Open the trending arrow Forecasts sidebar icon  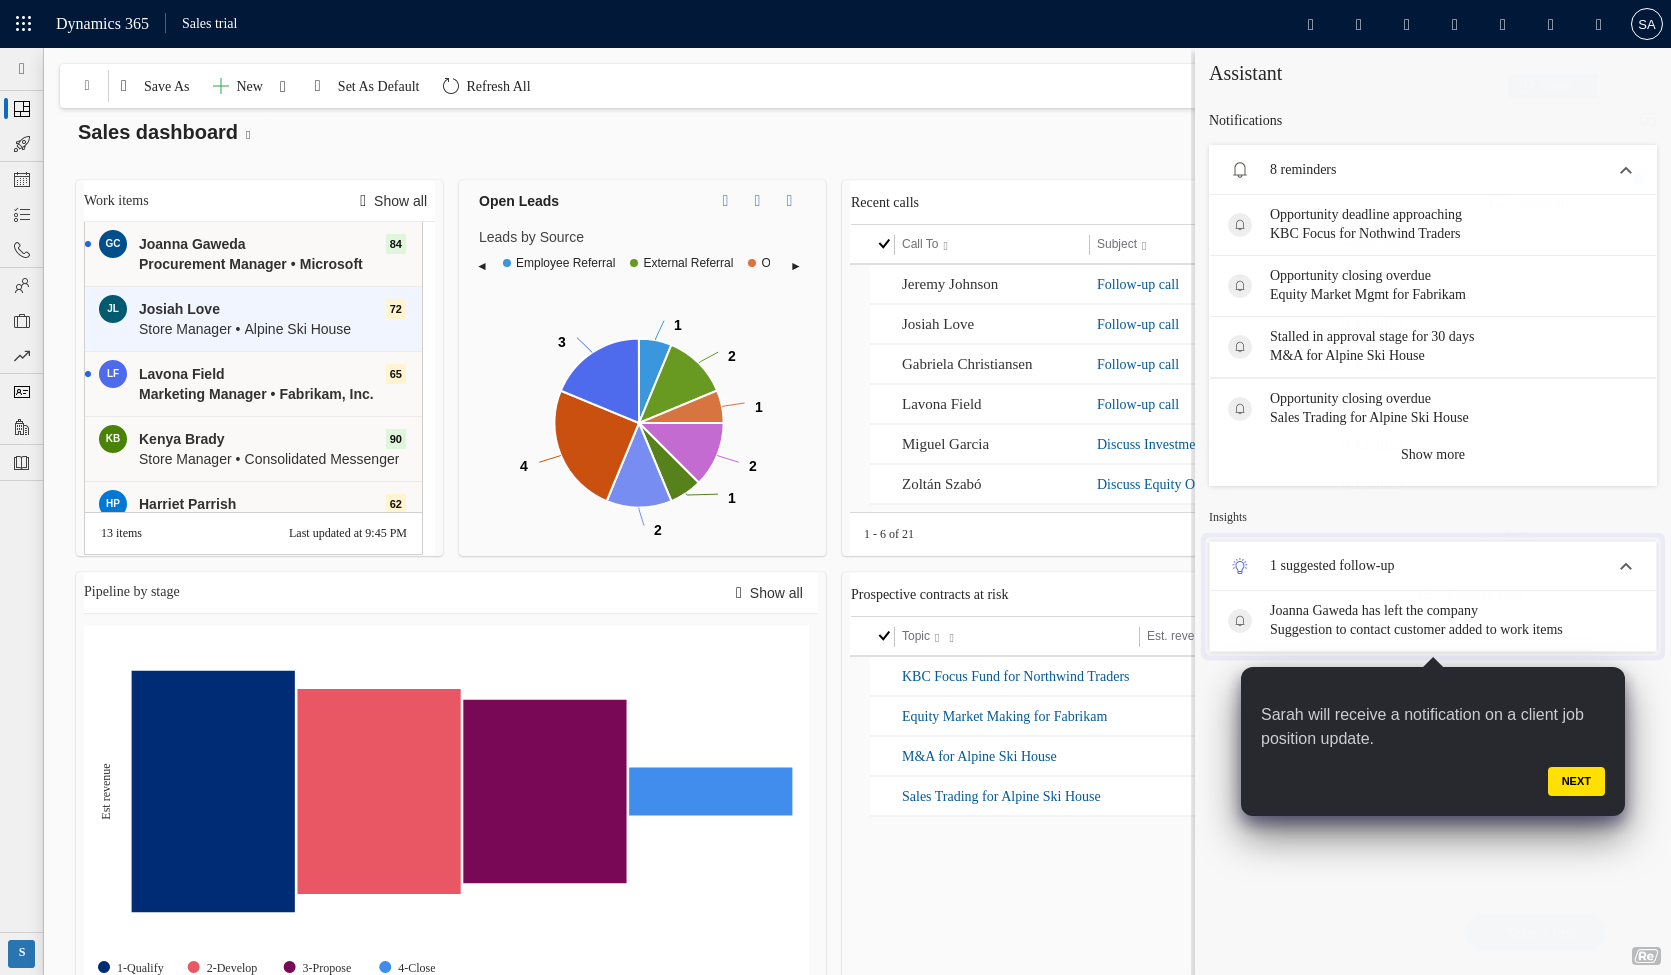click(22, 356)
